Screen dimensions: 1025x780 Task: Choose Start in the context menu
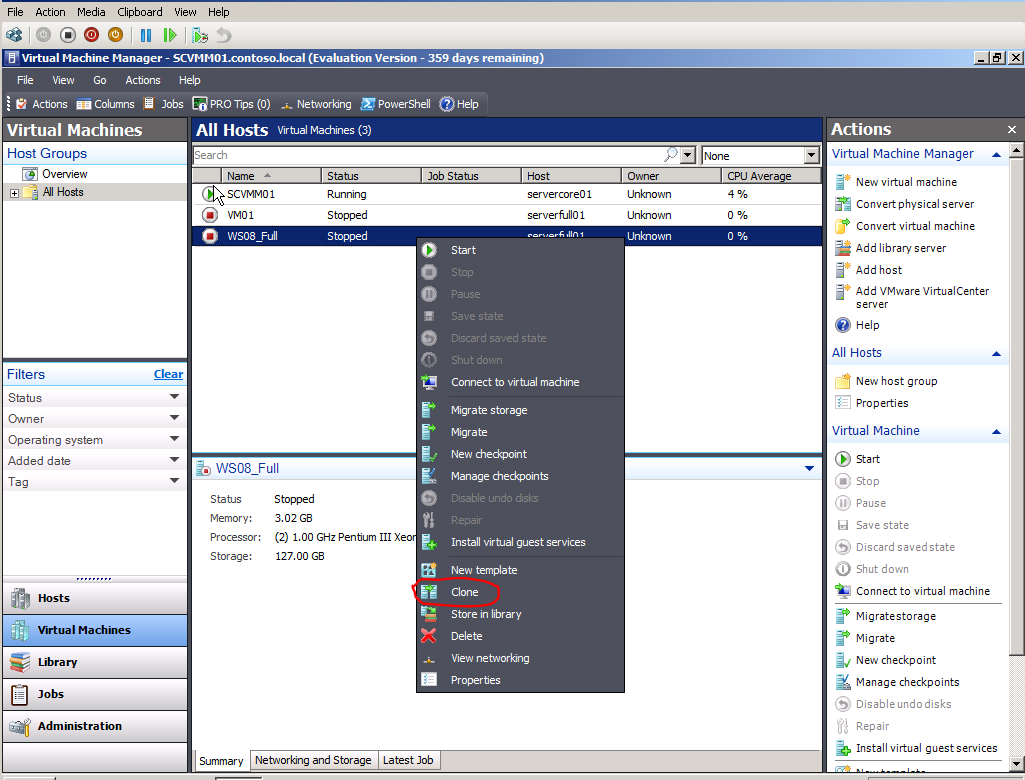(x=520, y=250)
